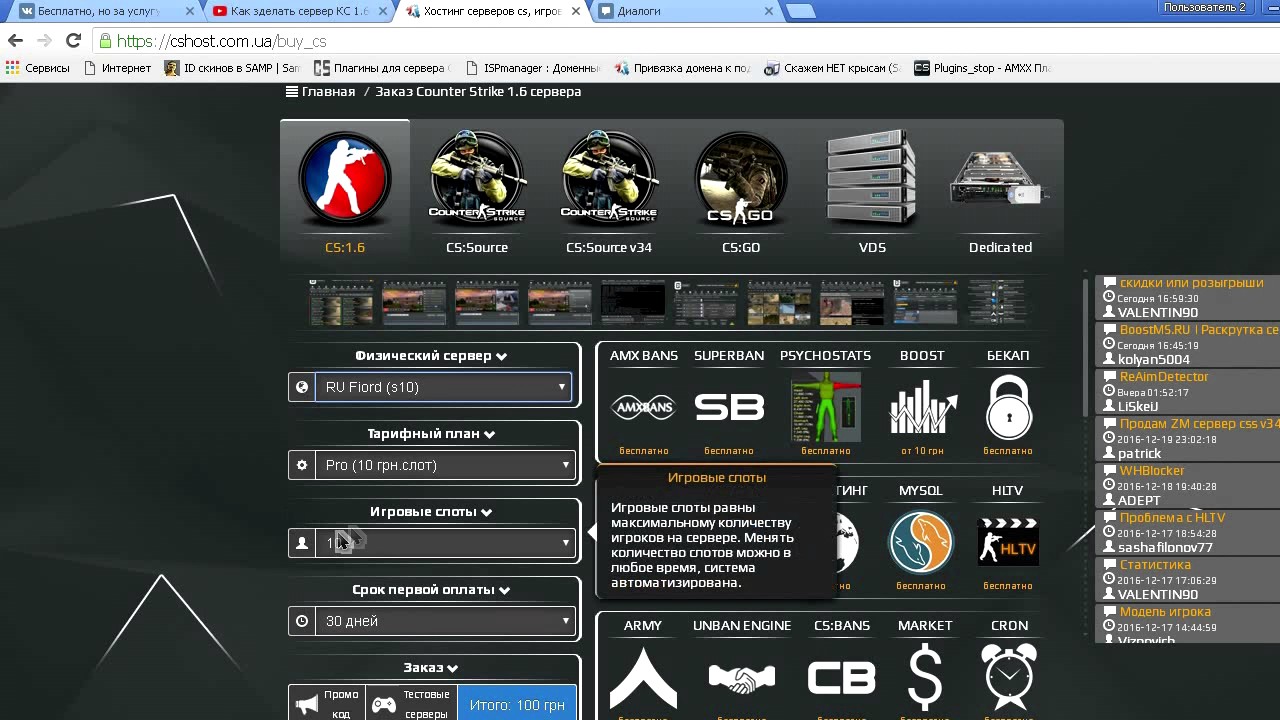Collapse the Заказ header
Screen dimensions: 1280x720
click(431, 667)
